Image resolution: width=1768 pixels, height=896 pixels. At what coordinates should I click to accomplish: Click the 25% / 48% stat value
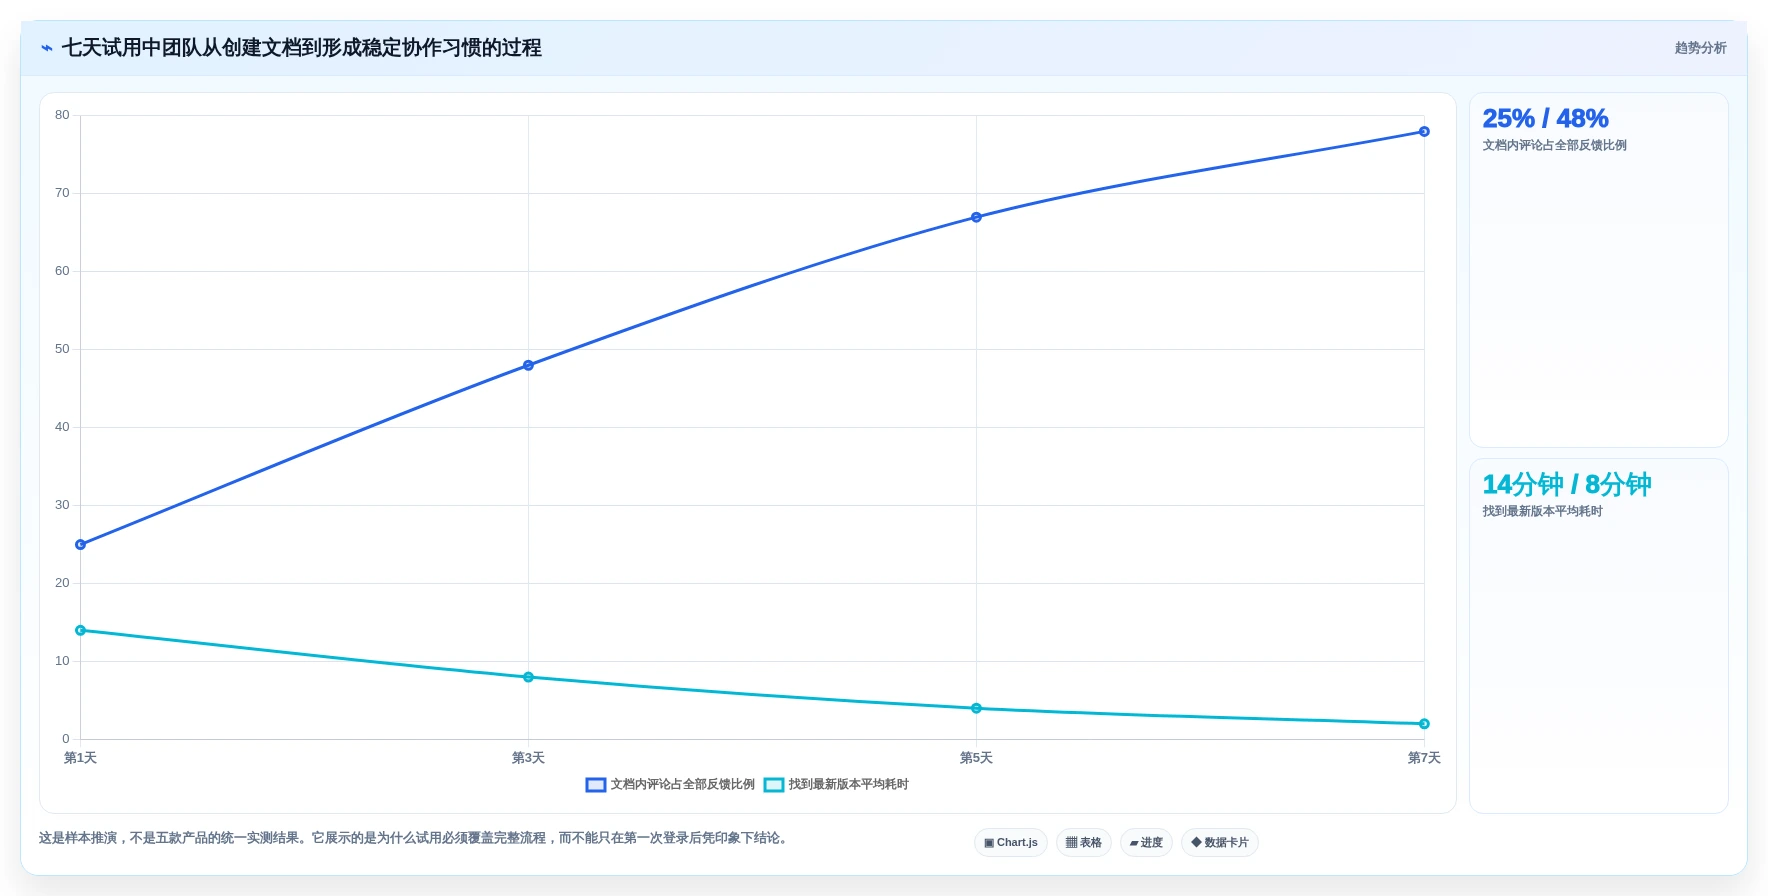coord(1545,119)
